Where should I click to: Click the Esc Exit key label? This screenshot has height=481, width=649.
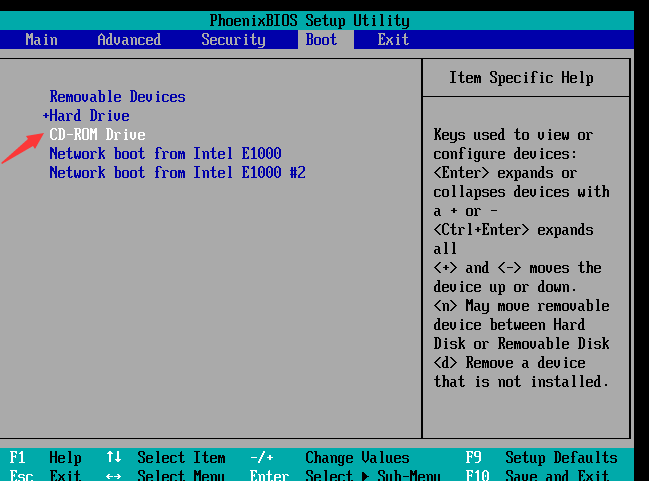point(45,475)
